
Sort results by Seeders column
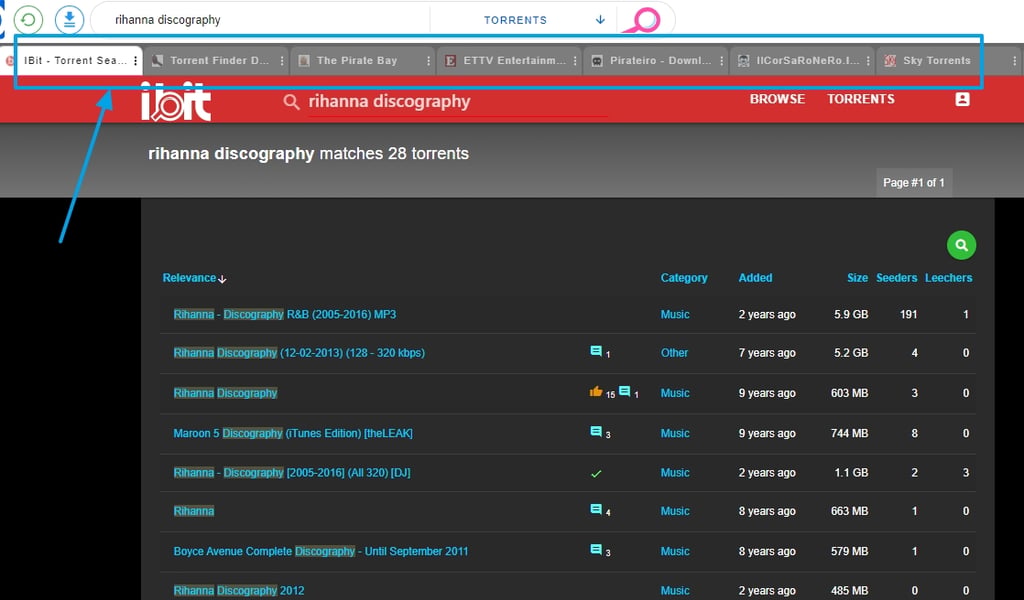coord(896,278)
